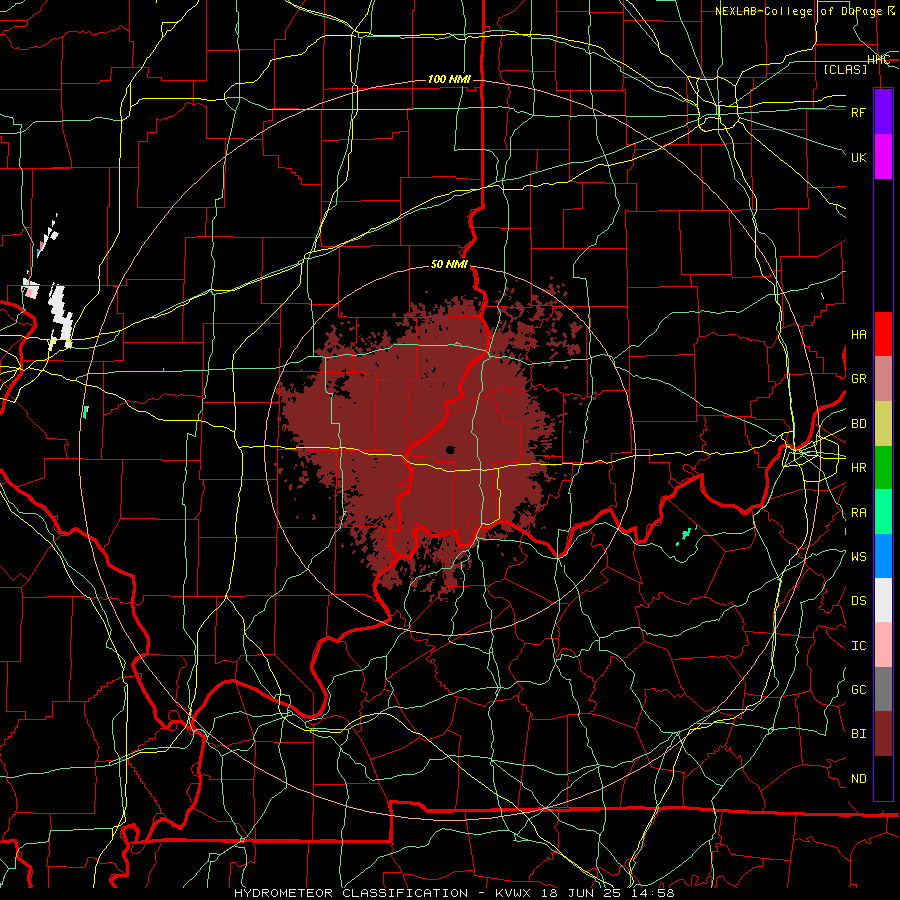Click the BI dark-red legend swatch
This screenshot has height=900, width=900.
point(883,734)
